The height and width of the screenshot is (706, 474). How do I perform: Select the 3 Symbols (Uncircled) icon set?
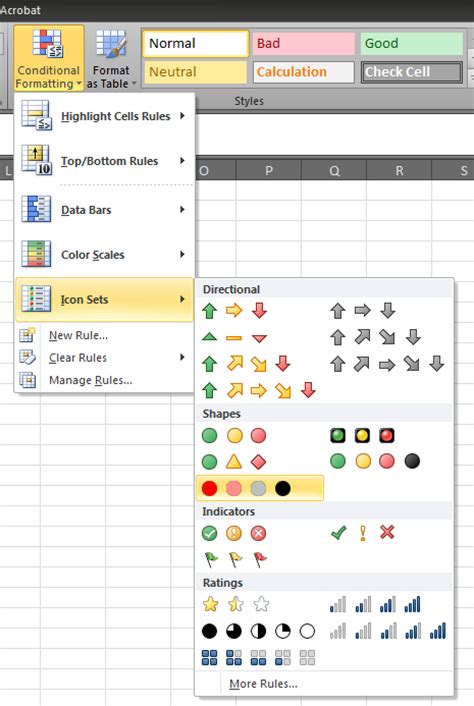pyautogui.click(x=362, y=533)
